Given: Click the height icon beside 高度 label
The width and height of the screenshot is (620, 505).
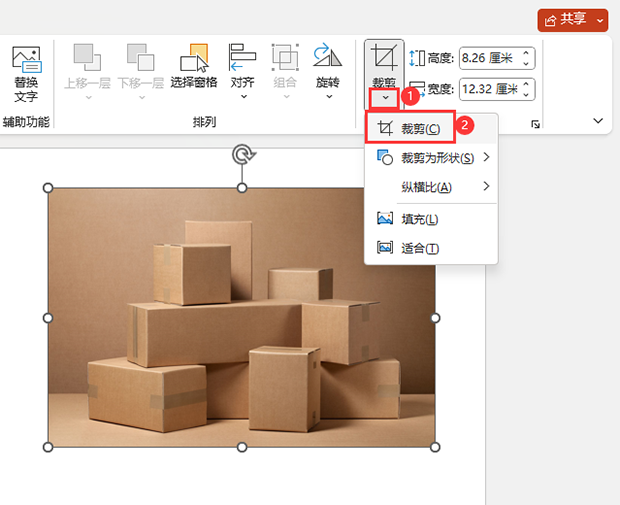Looking at the screenshot, I should (x=417, y=58).
